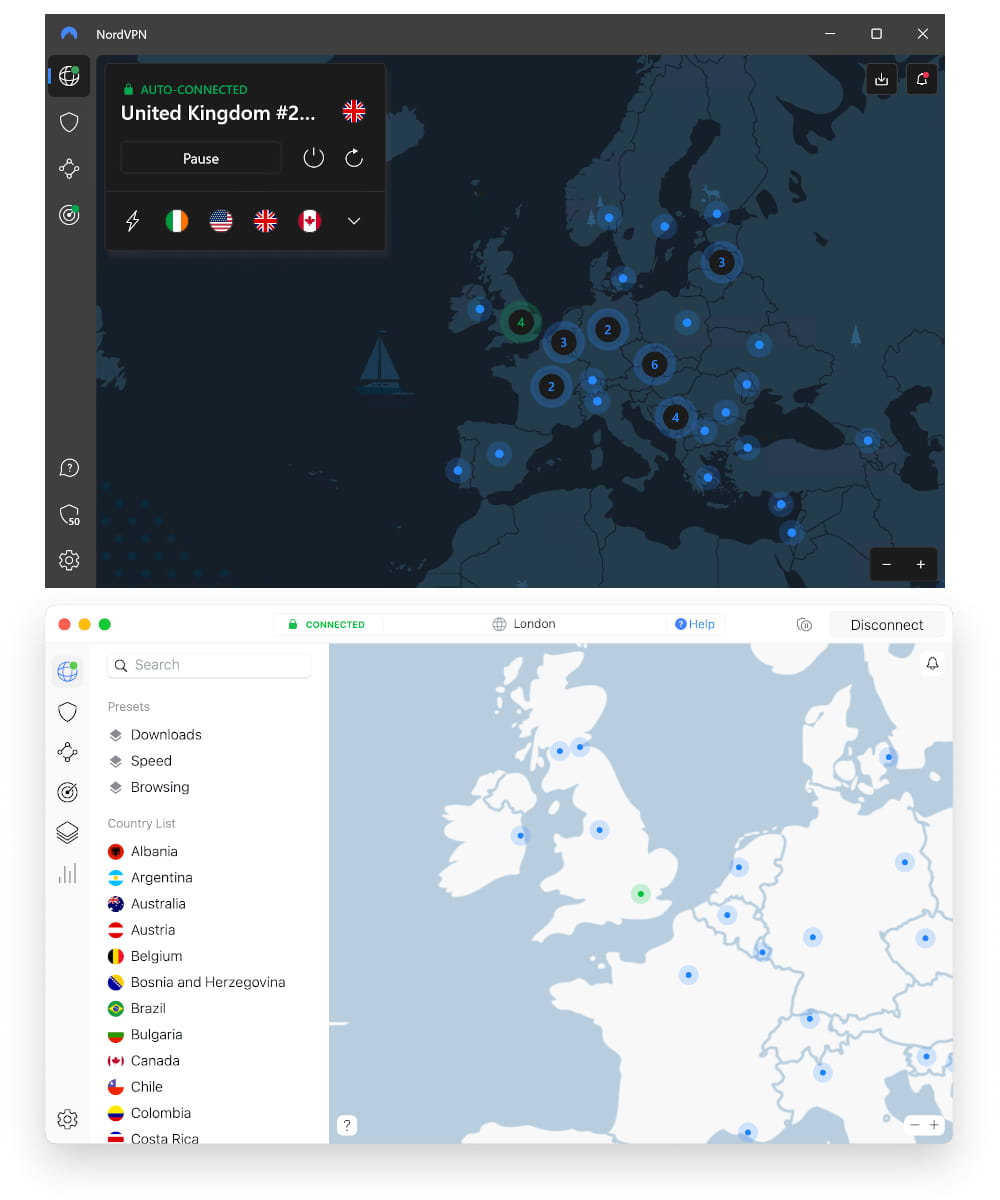Select Bosnia and Herzegovina in country list
Viewport: 1000px width, 1200px height.
(x=197, y=982)
